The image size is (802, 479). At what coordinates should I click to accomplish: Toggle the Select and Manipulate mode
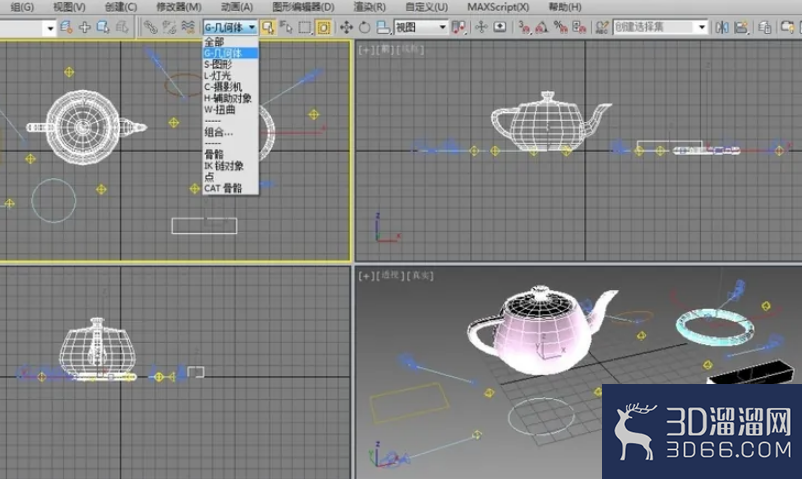point(481,27)
